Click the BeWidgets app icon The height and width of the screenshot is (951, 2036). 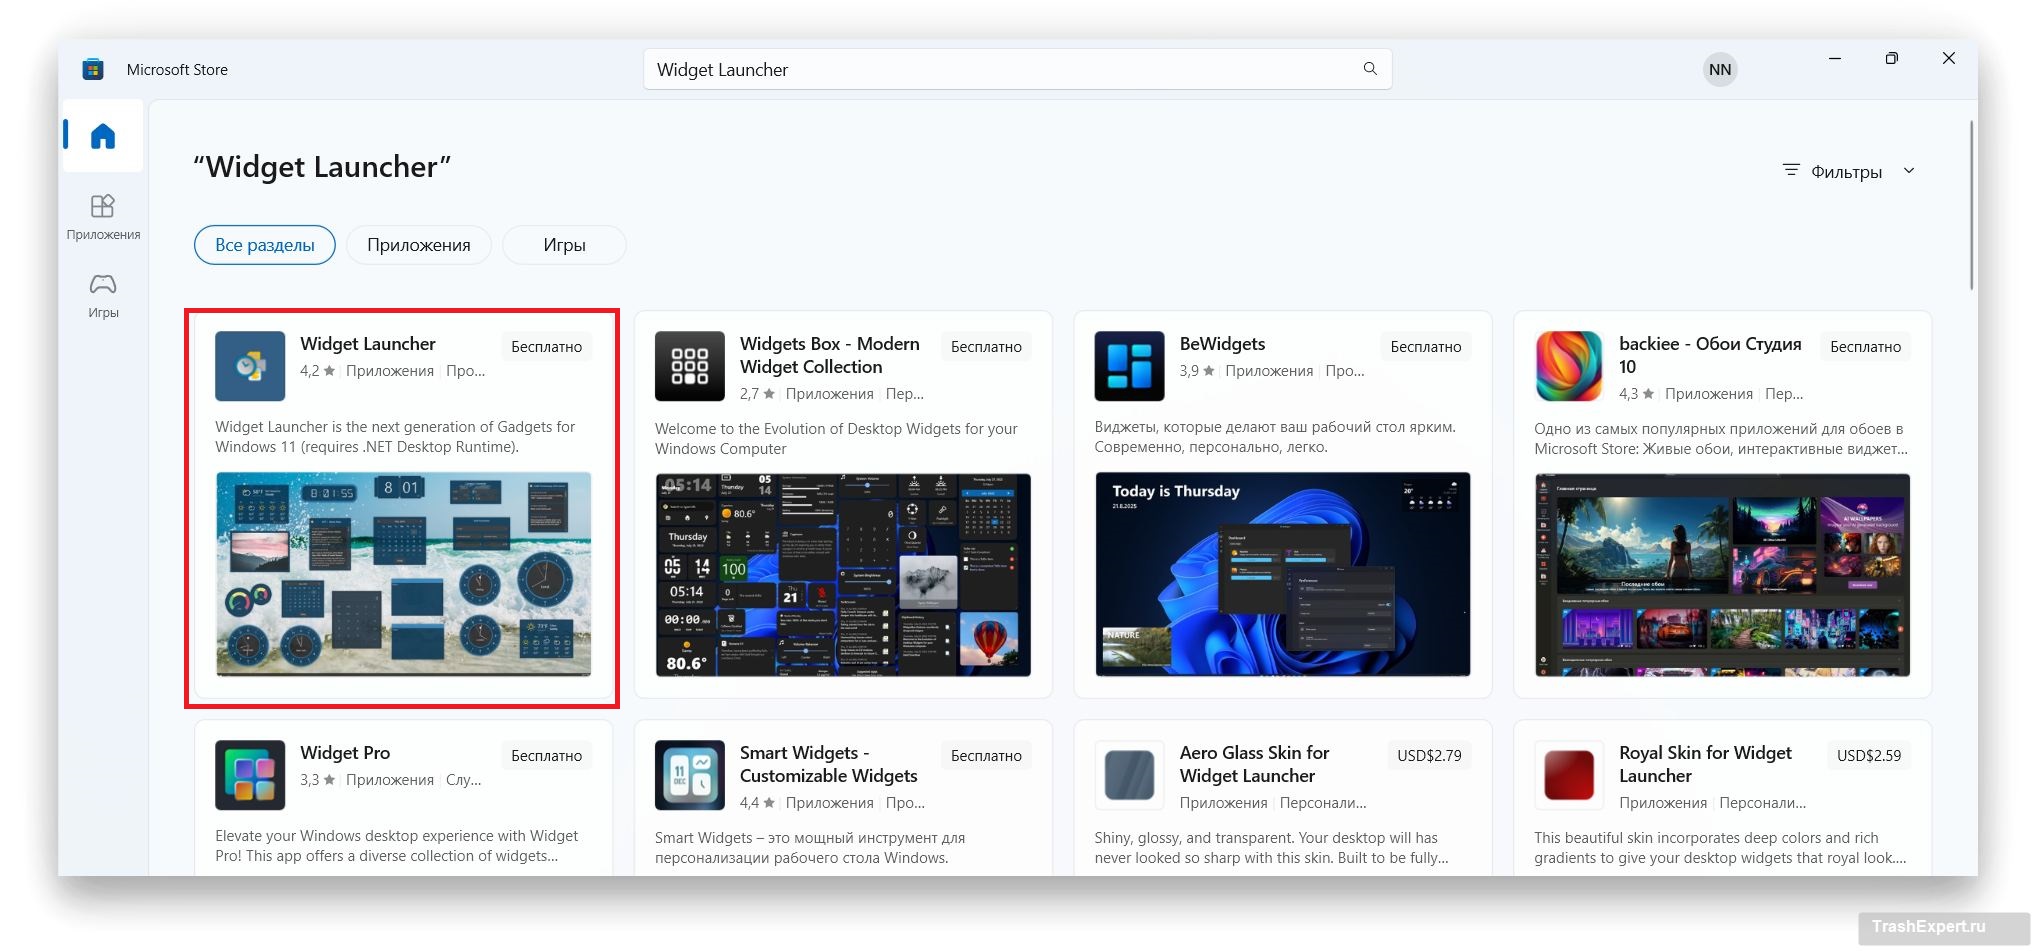[x=1129, y=366]
